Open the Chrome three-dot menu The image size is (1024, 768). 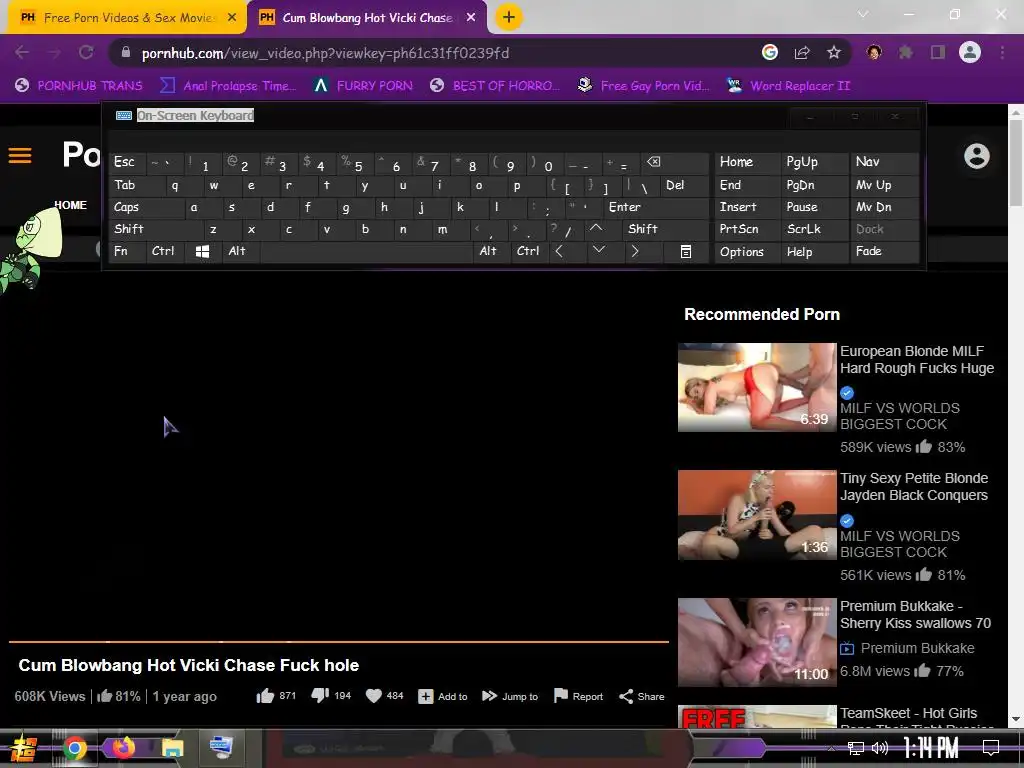(x=1002, y=52)
